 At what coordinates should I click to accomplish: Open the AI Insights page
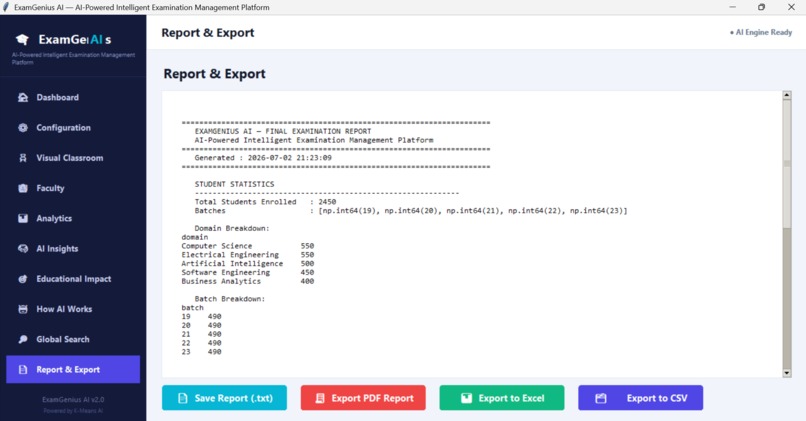(73, 249)
